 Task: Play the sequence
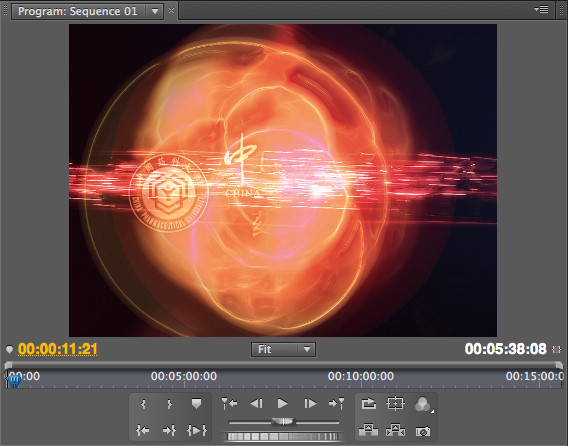coord(283,403)
